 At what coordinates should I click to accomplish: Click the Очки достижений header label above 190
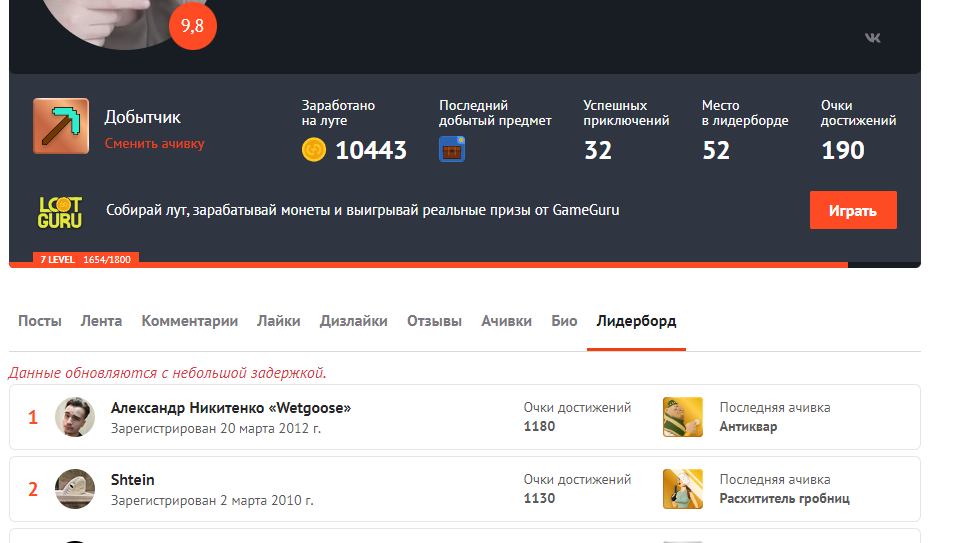[x=858, y=113]
